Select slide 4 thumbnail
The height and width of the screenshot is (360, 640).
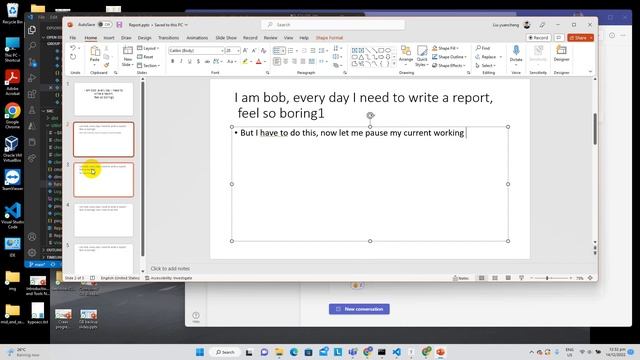[104, 220]
